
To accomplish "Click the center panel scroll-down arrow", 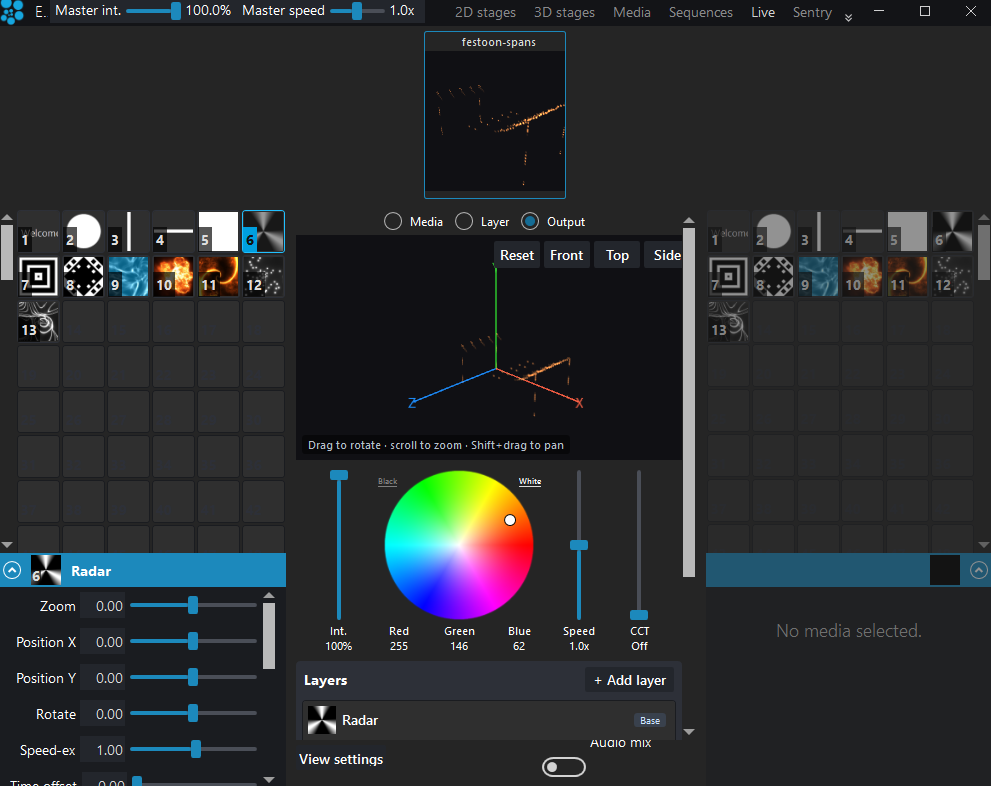I will [689, 732].
